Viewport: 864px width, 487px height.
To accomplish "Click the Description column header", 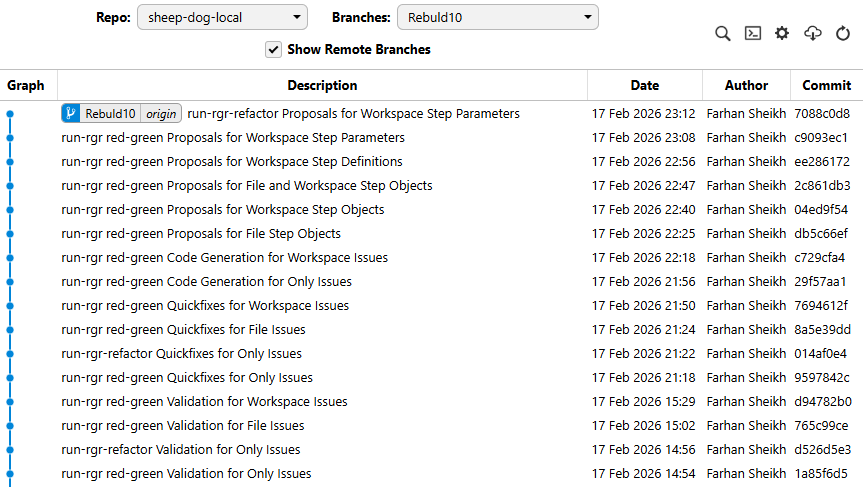I will tap(322, 85).
